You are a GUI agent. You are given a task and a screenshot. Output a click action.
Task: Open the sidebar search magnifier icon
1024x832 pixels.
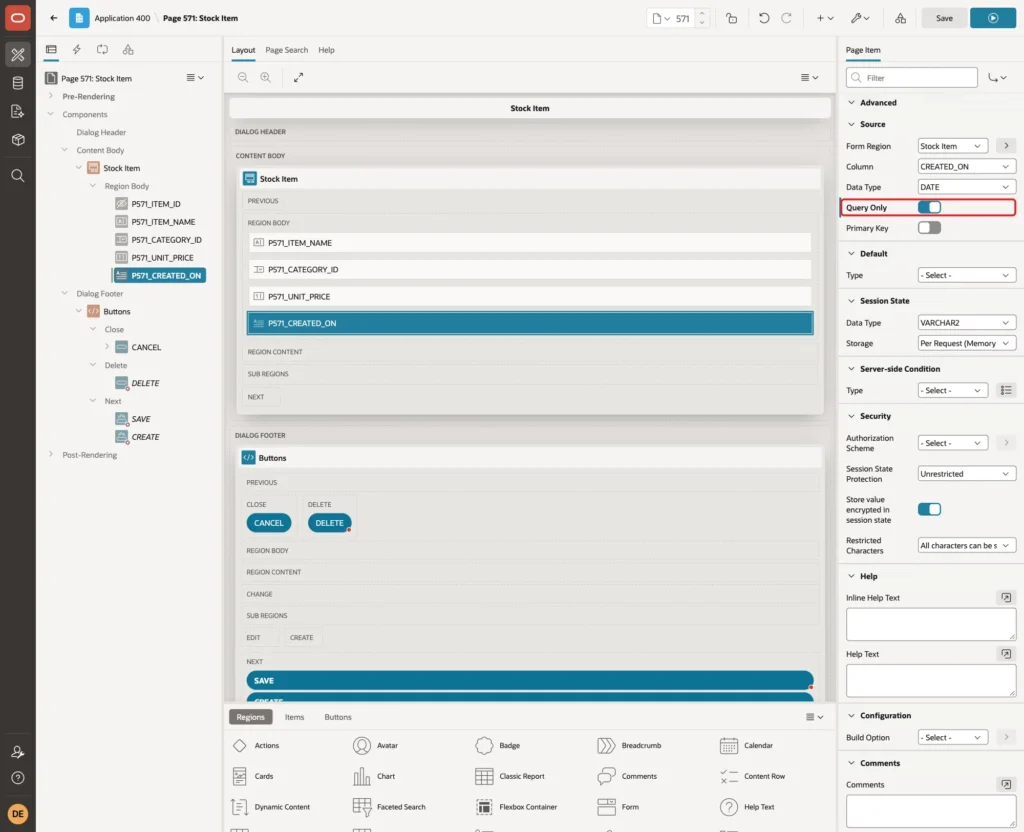(18, 176)
